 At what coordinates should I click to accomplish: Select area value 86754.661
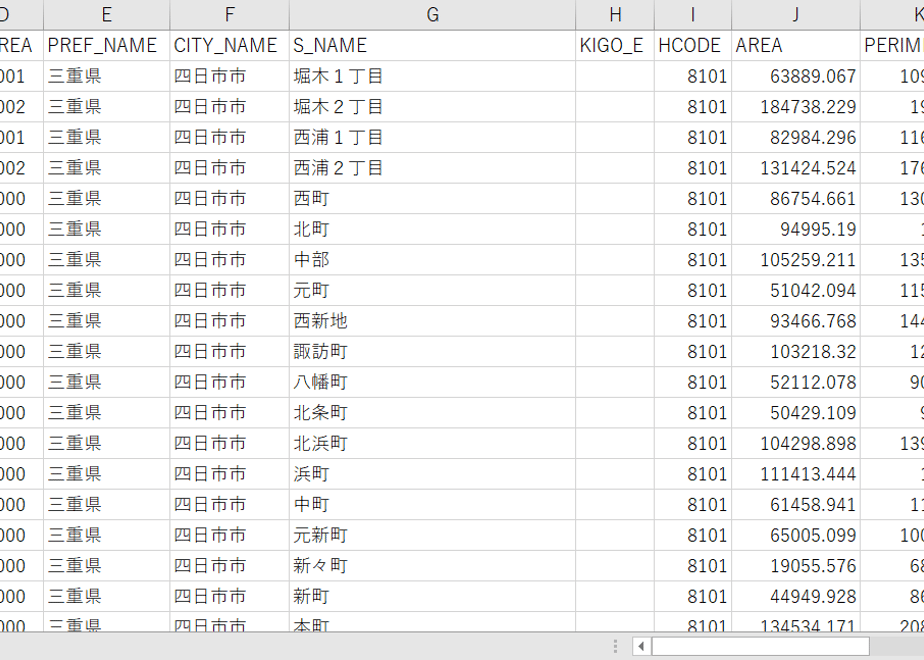tap(796, 199)
